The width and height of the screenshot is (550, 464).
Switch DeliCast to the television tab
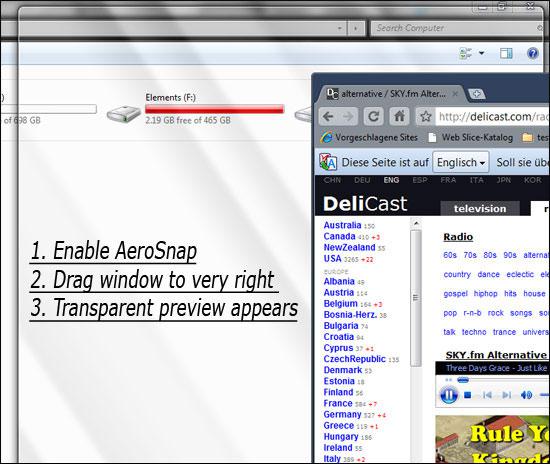pos(480,209)
